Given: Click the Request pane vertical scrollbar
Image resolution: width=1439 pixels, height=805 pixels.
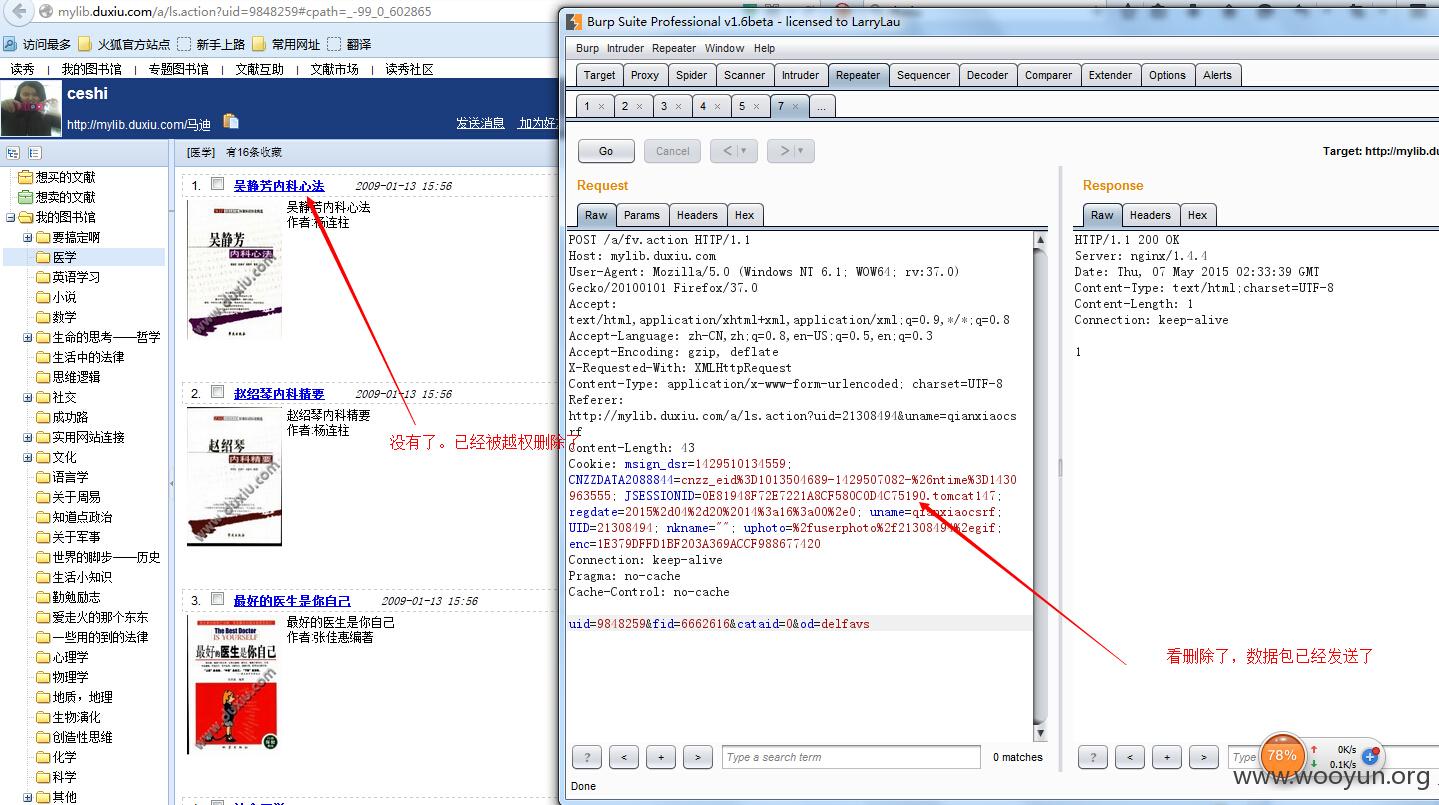Looking at the screenshot, I should 1040,487.
